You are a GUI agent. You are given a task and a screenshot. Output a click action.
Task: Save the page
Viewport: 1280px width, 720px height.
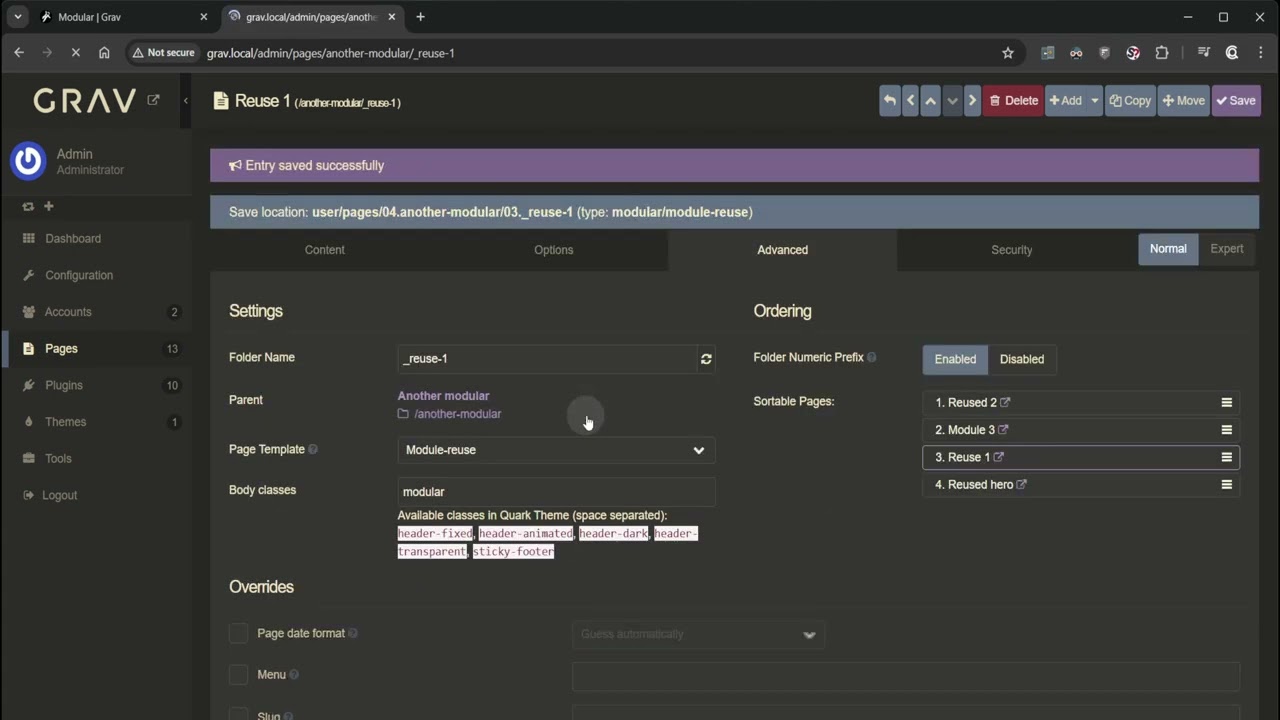point(1236,100)
